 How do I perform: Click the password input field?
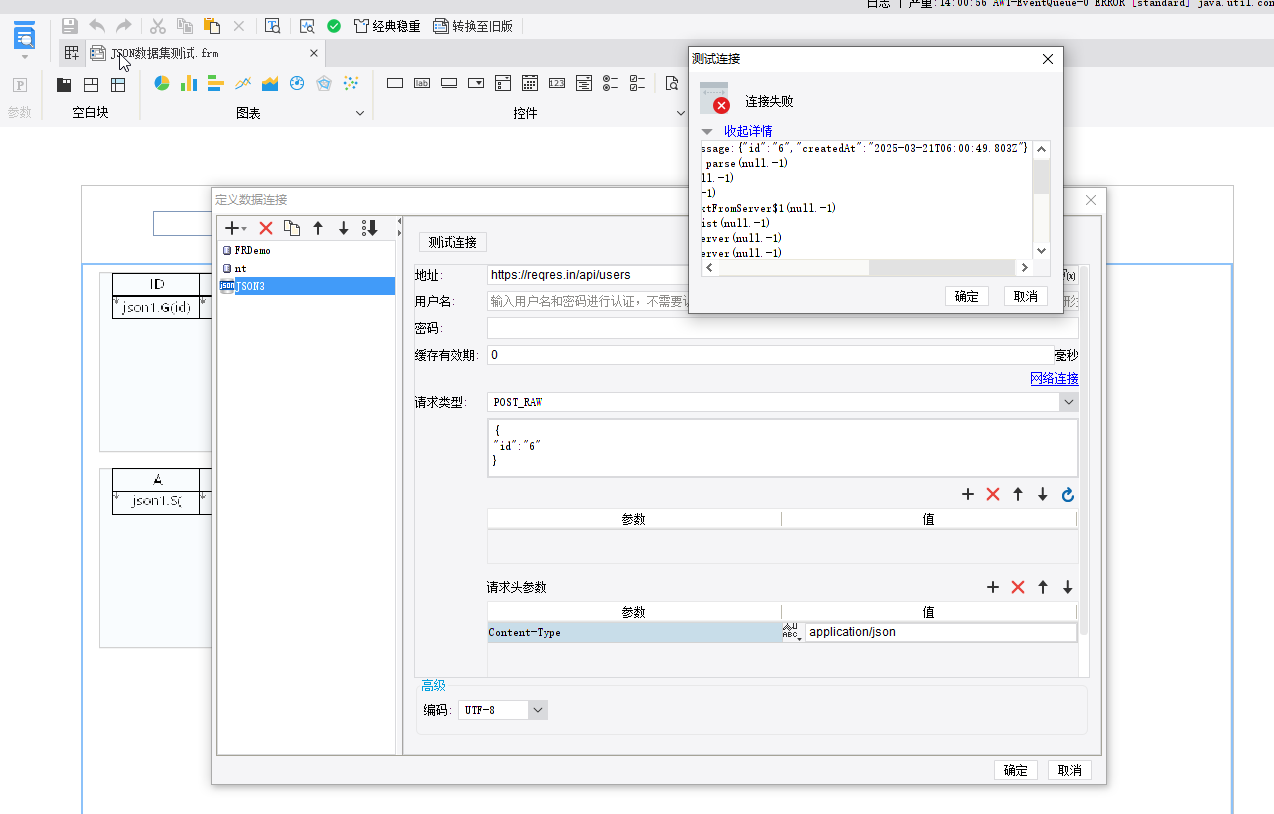[x=782, y=328]
